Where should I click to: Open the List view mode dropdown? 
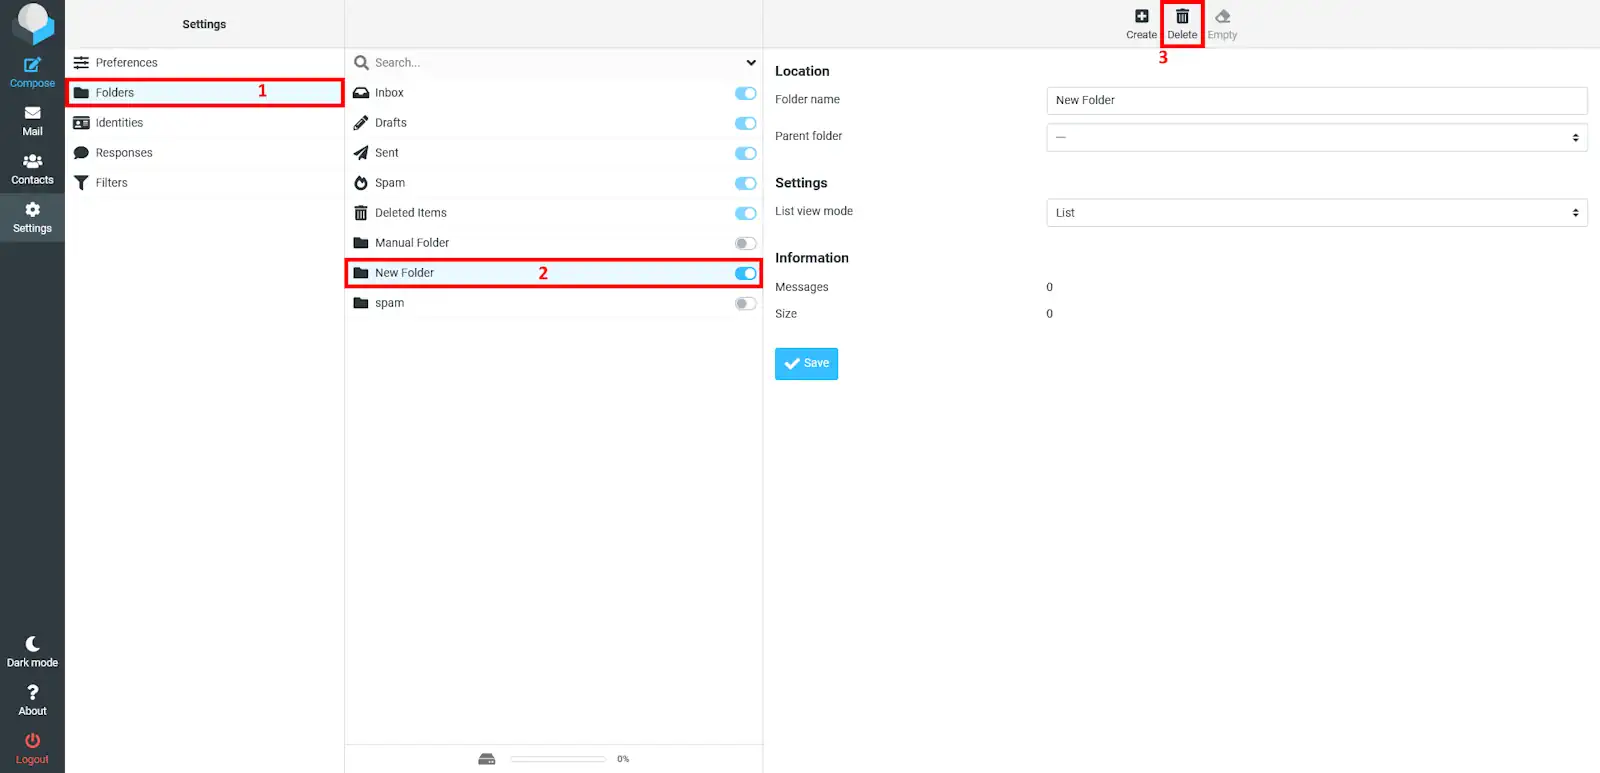(1316, 213)
